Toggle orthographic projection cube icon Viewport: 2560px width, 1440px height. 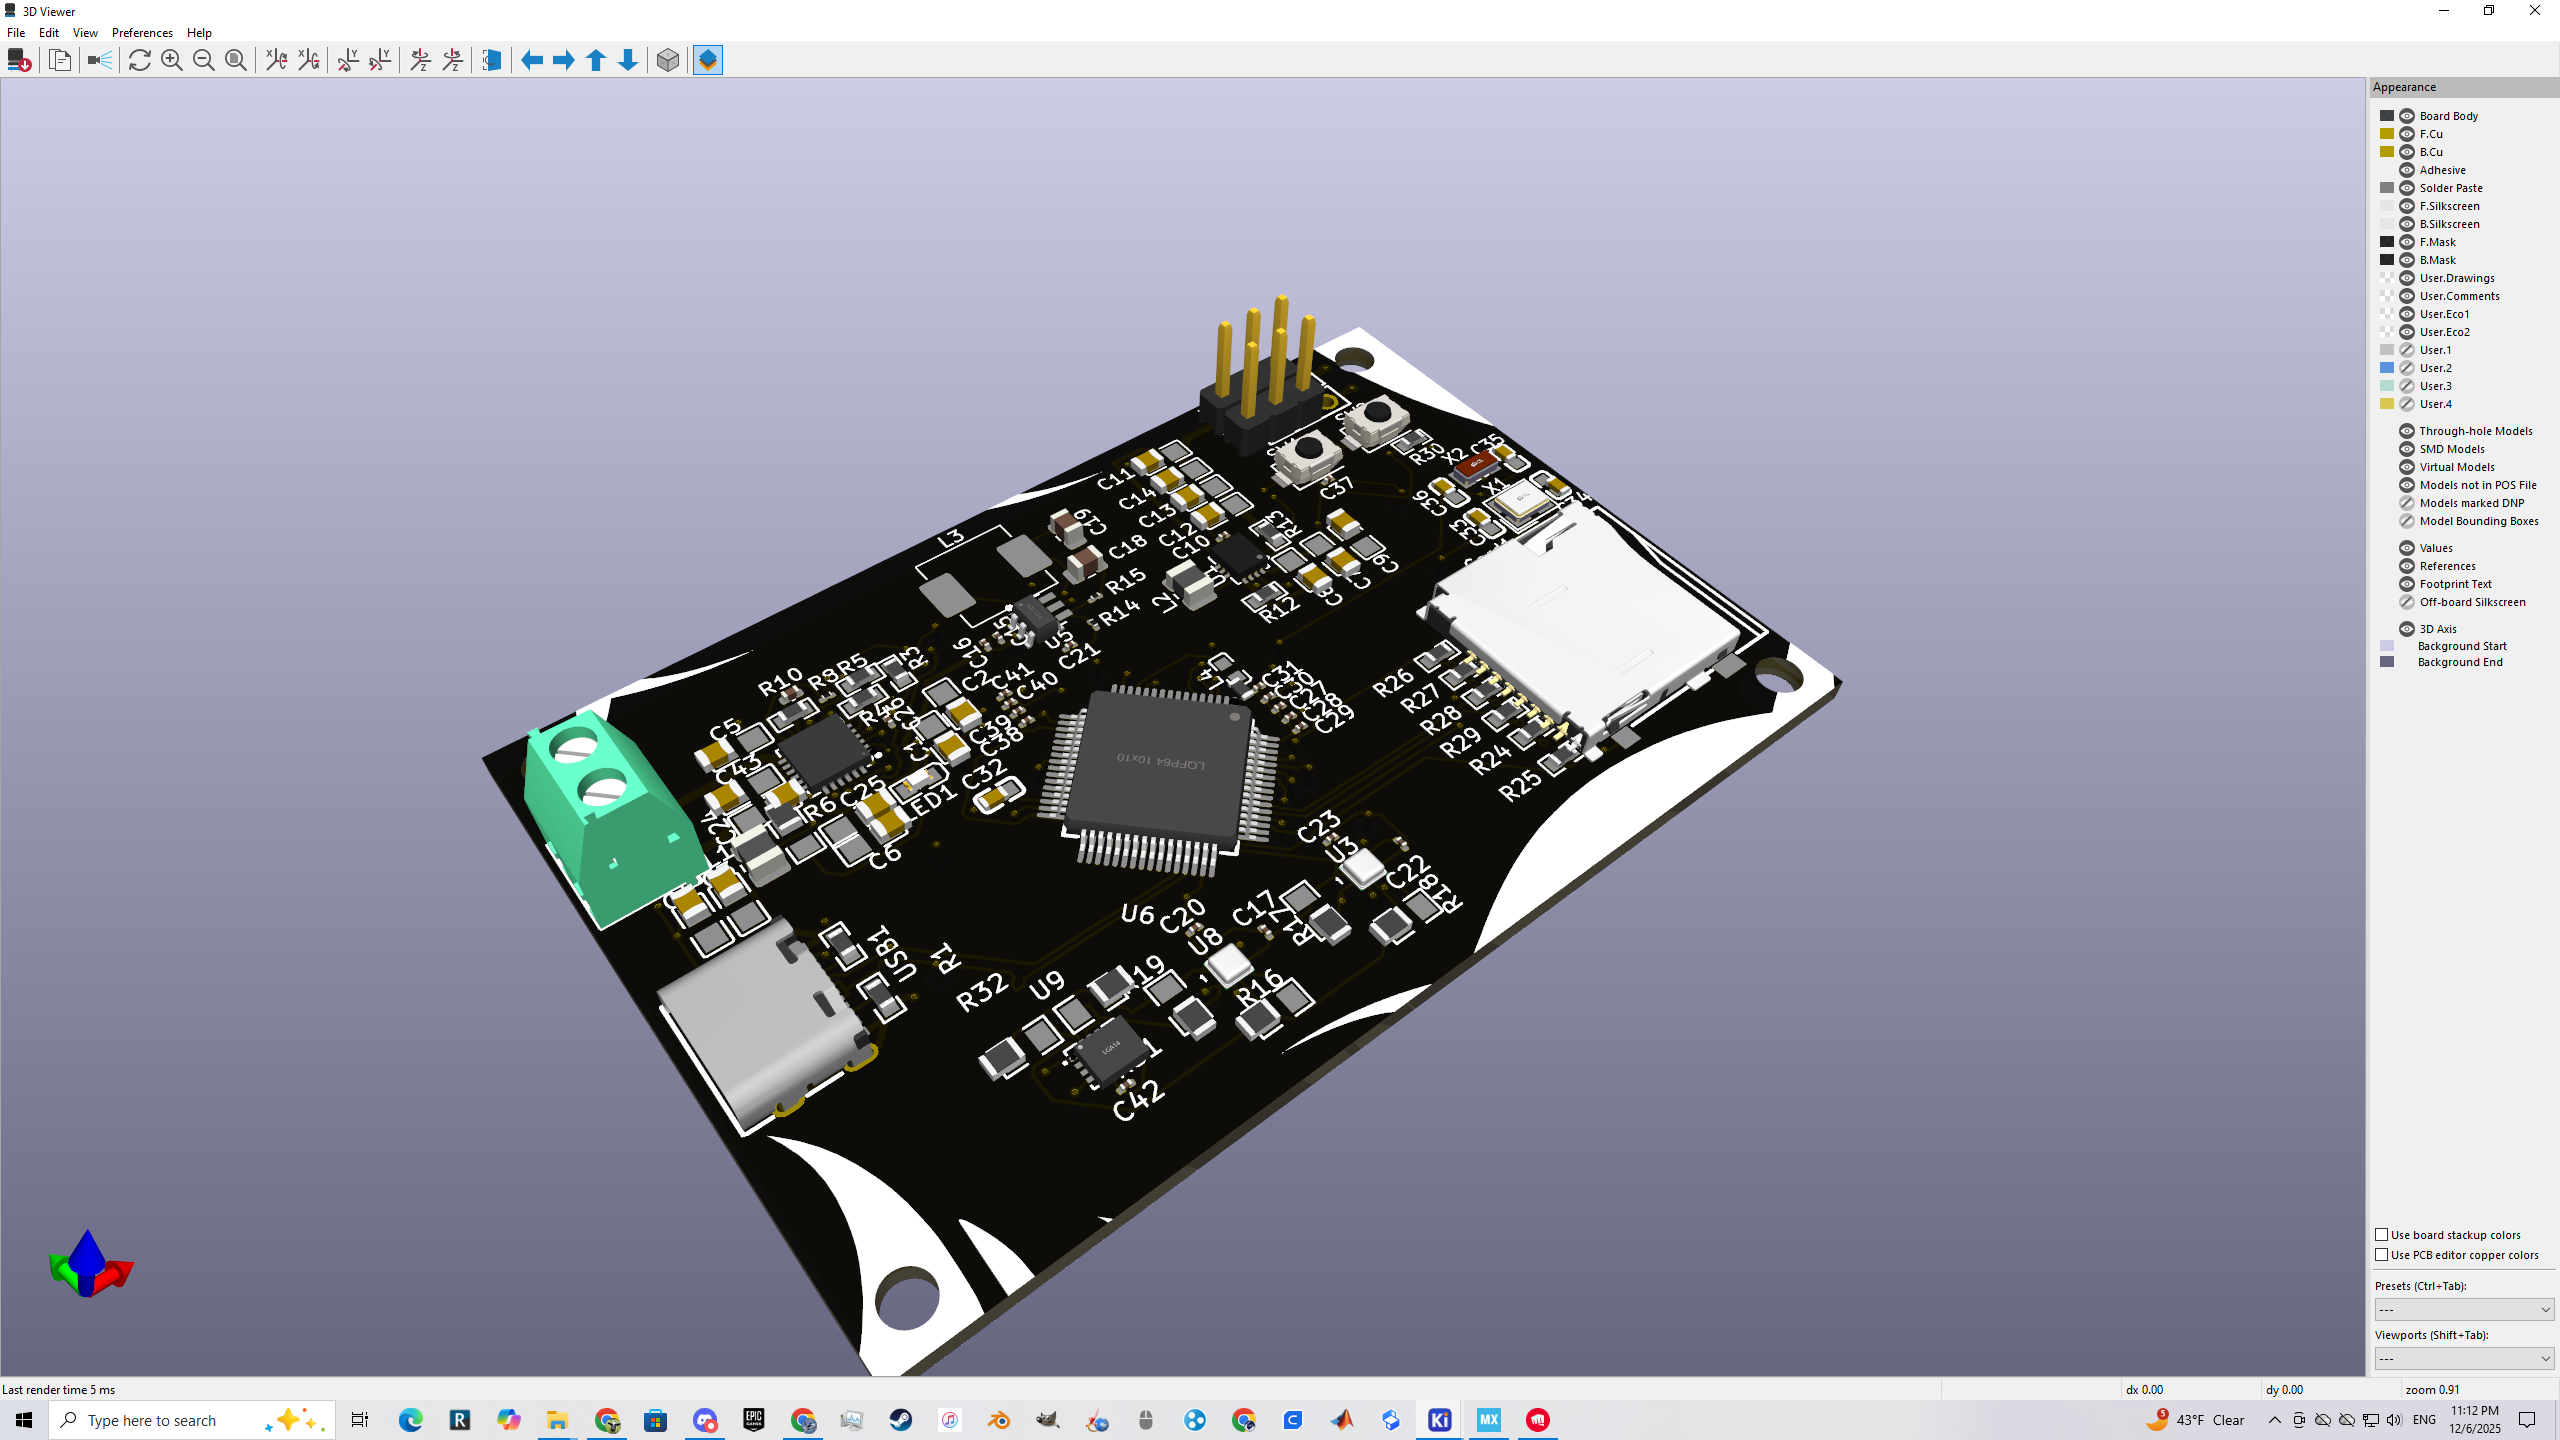click(x=668, y=60)
